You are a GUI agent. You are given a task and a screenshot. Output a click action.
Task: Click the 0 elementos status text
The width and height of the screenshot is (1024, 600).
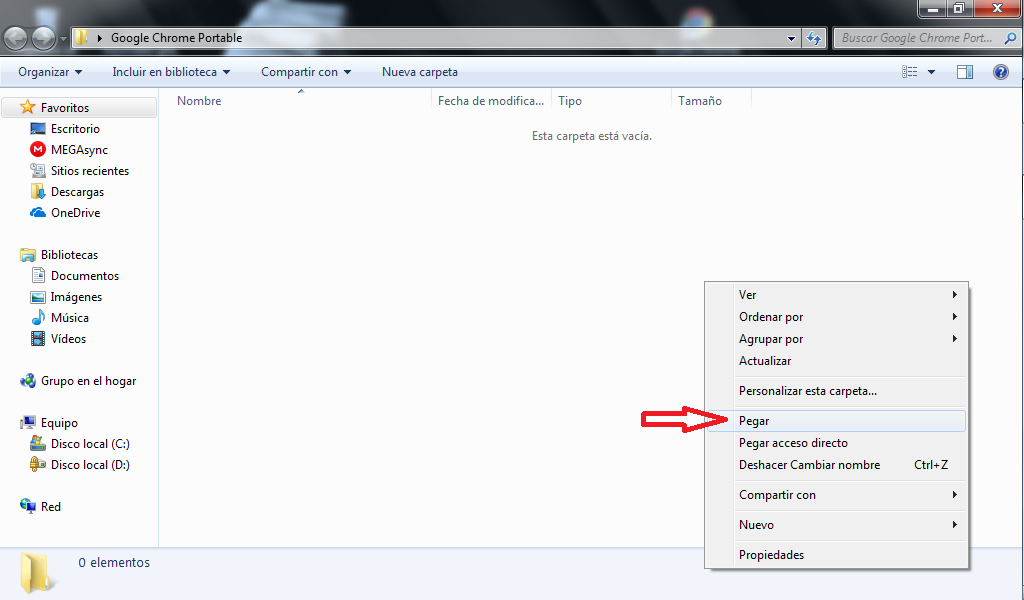(114, 562)
